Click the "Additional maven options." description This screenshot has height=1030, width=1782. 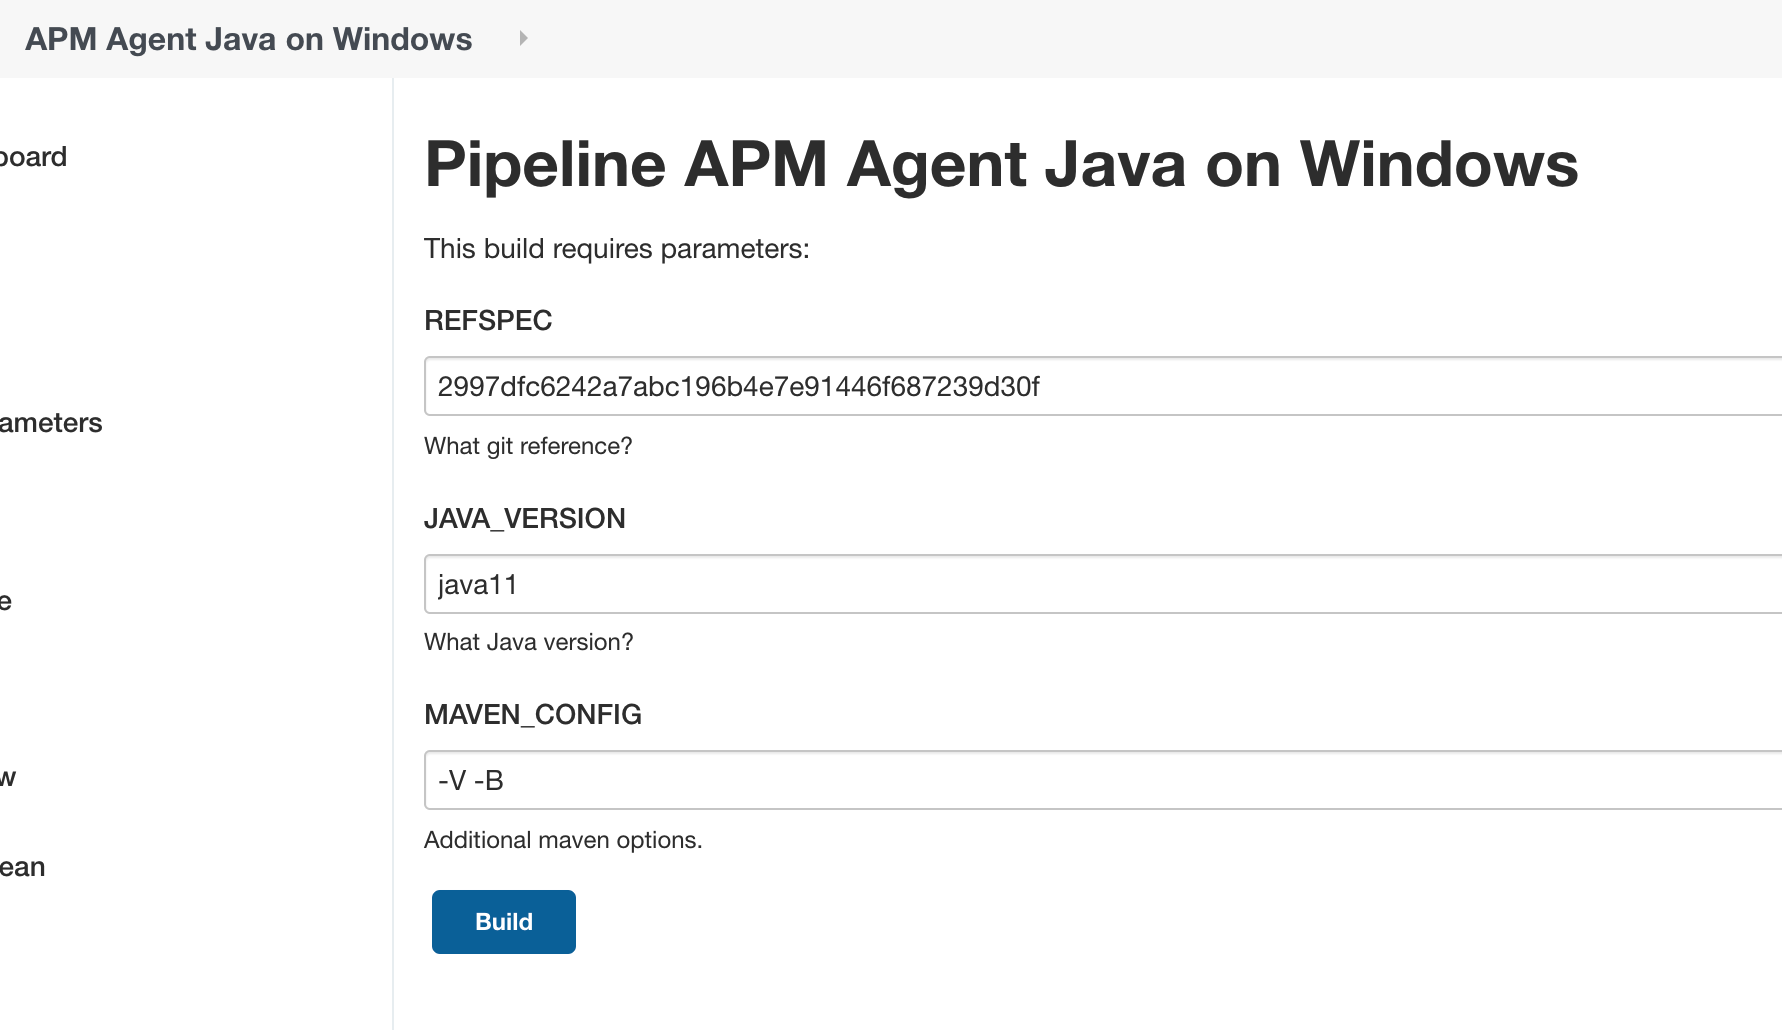tap(563, 840)
